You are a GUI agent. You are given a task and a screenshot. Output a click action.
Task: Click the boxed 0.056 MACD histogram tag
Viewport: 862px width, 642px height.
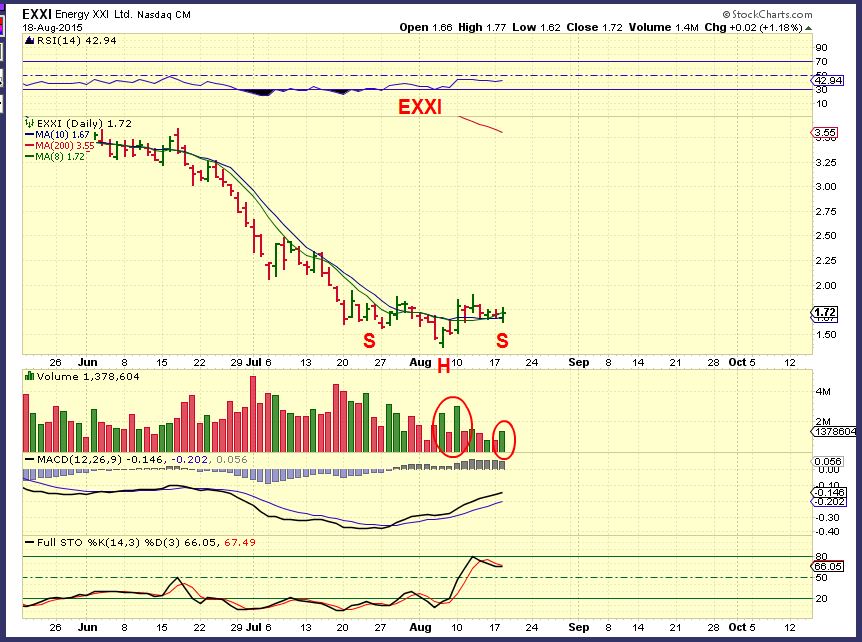pos(828,462)
